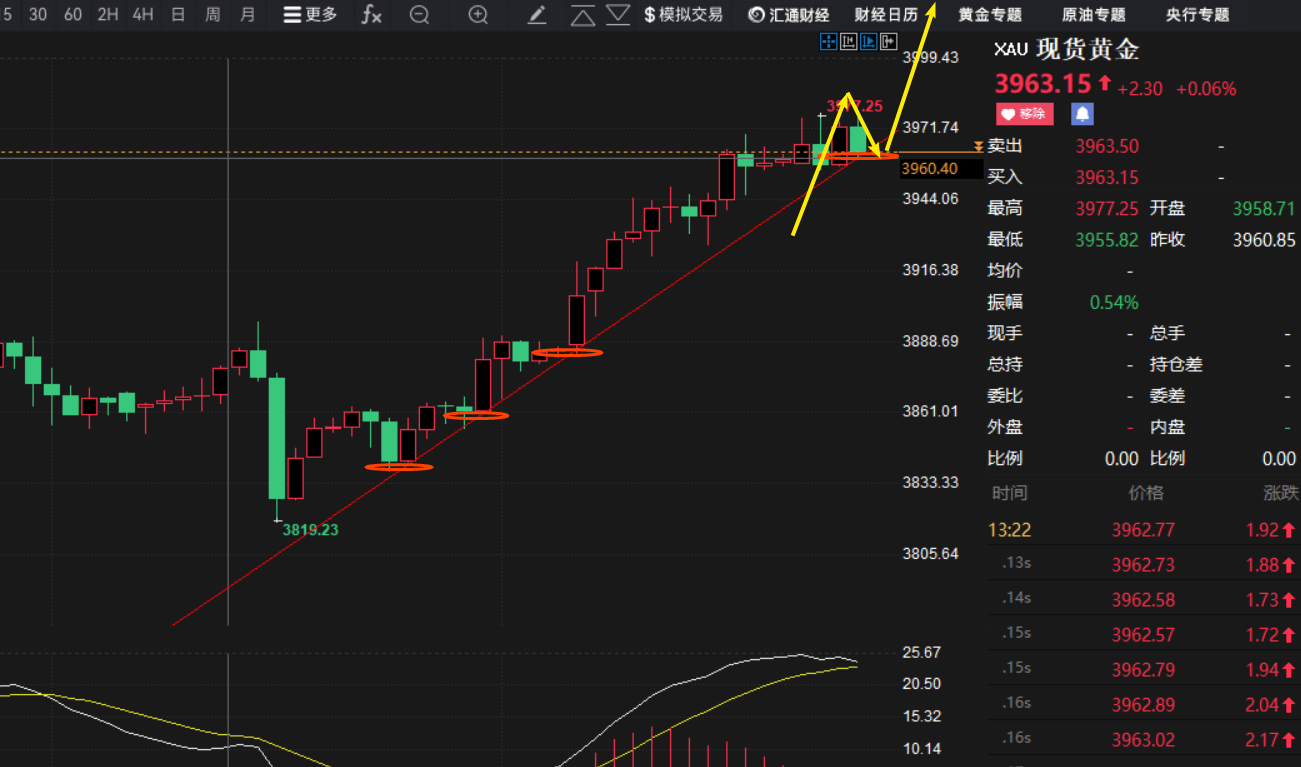This screenshot has width=1301, height=767.
Task: Click the 最低 value 3955.82
Action: [x=1107, y=240]
